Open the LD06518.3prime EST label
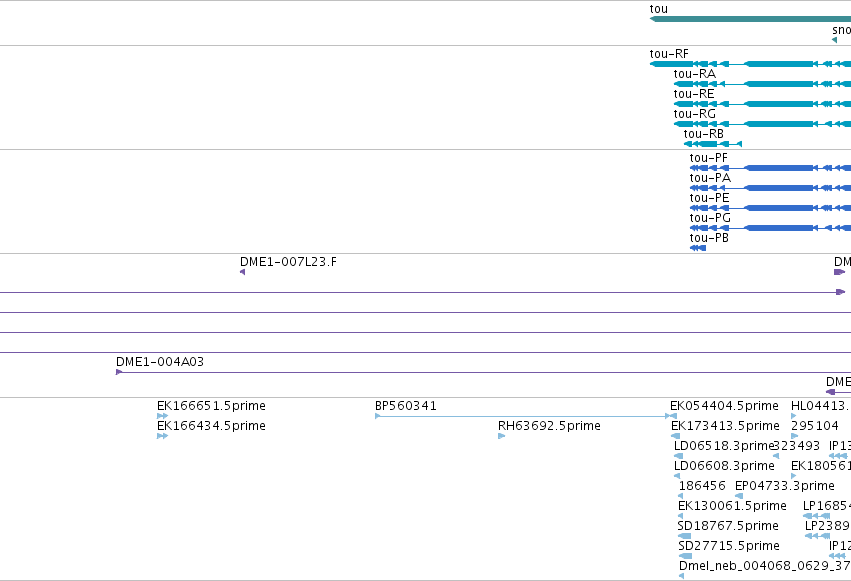 click(x=723, y=446)
